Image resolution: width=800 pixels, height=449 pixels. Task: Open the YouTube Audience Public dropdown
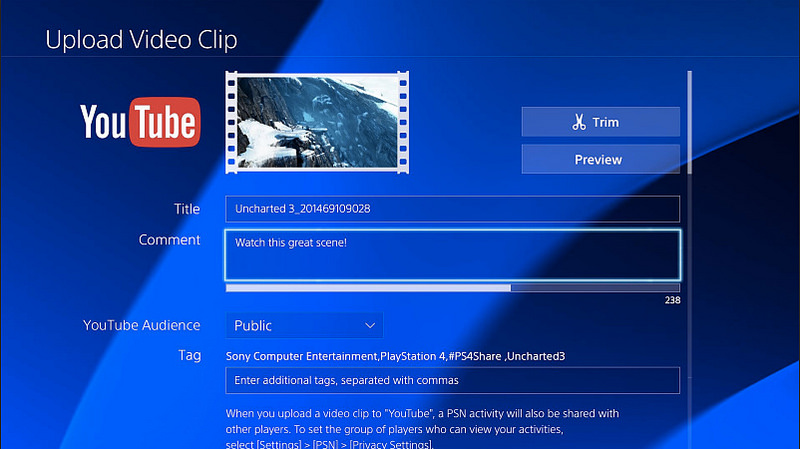coord(303,325)
